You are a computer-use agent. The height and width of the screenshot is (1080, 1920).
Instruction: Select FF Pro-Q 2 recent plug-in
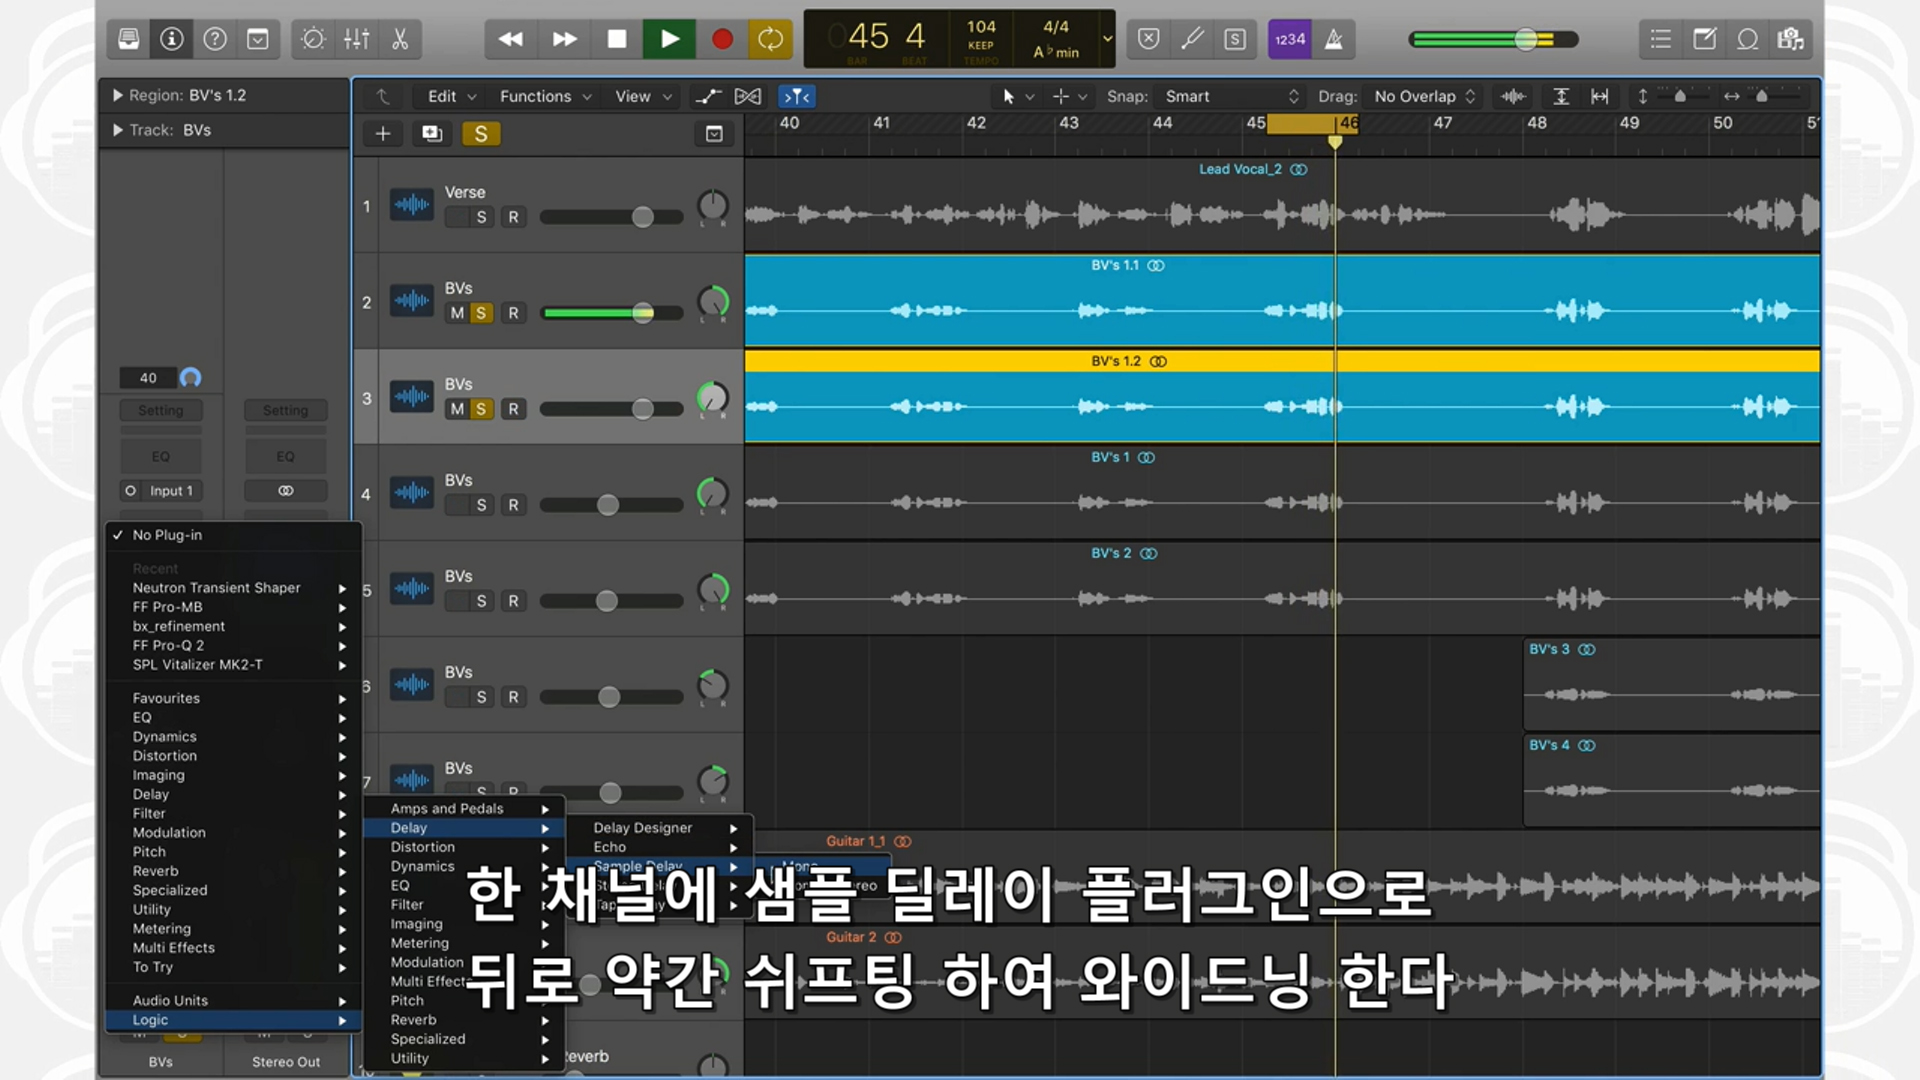(233, 646)
